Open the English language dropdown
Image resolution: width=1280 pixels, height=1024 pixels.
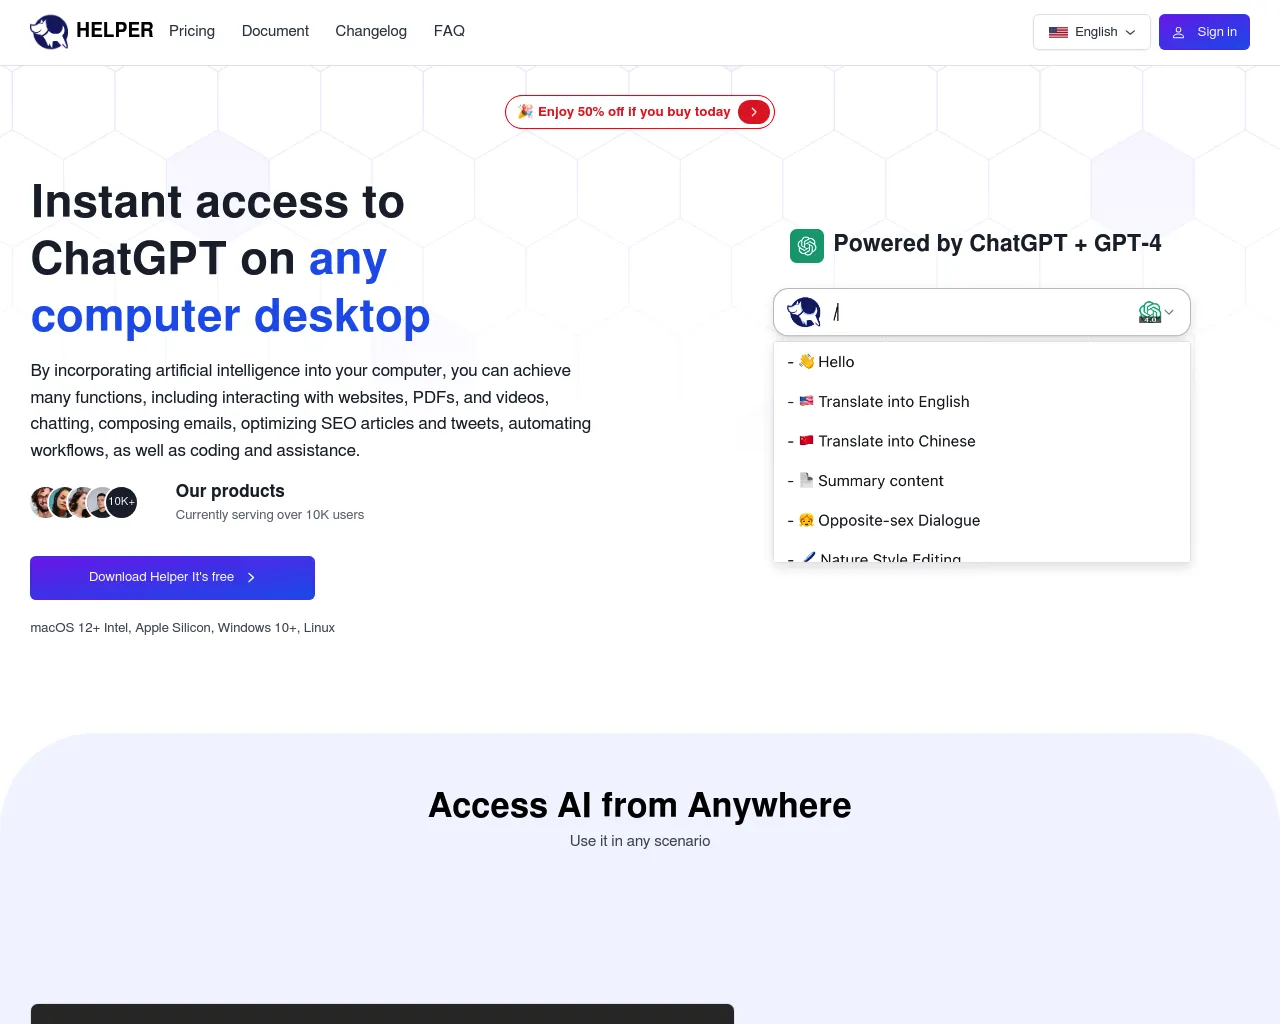[1092, 32]
